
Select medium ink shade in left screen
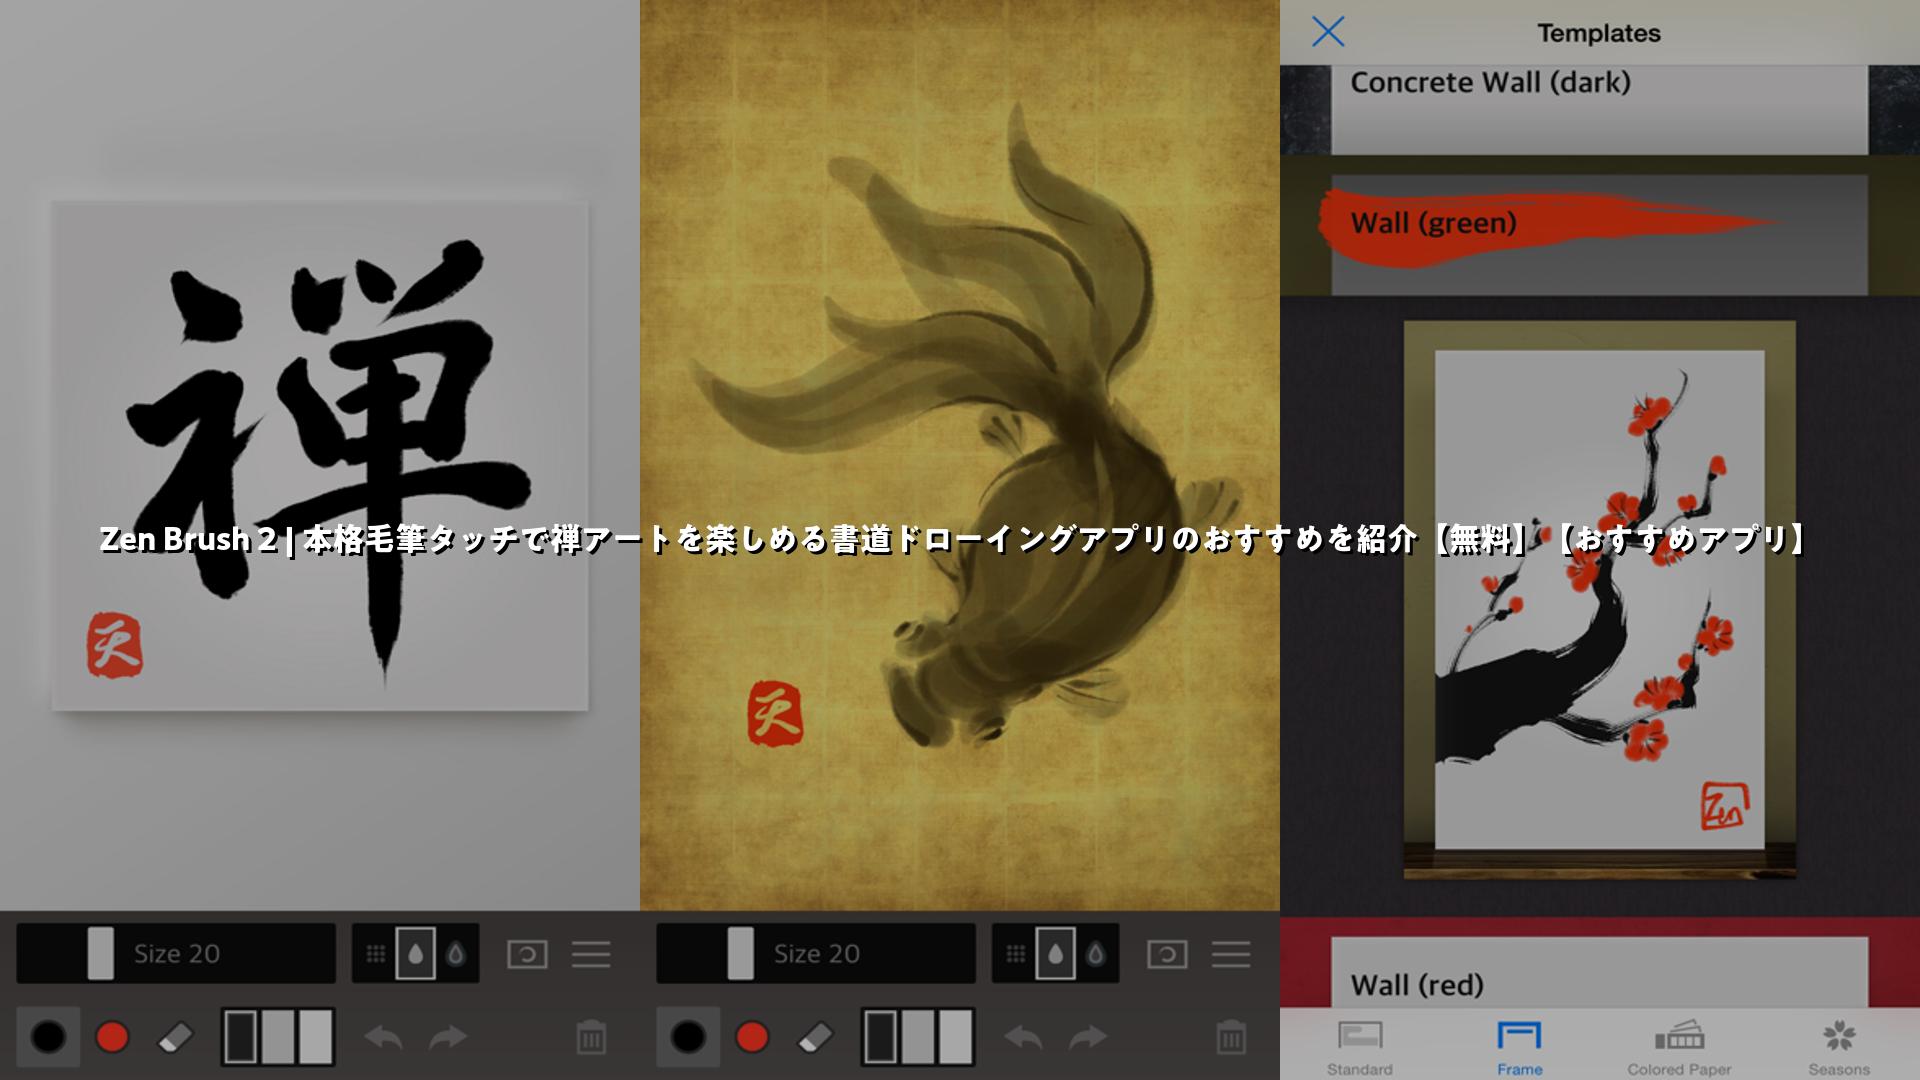click(x=278, y=1036)
